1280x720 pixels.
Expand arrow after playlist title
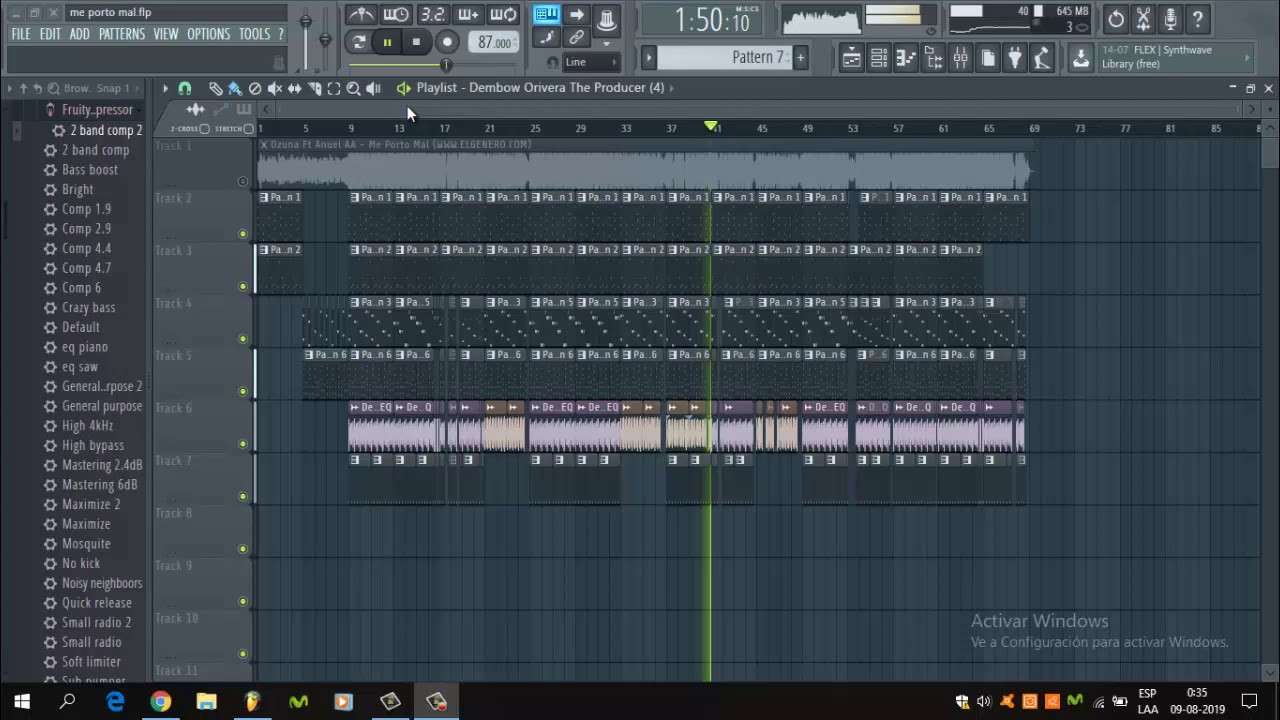(672, 87)
